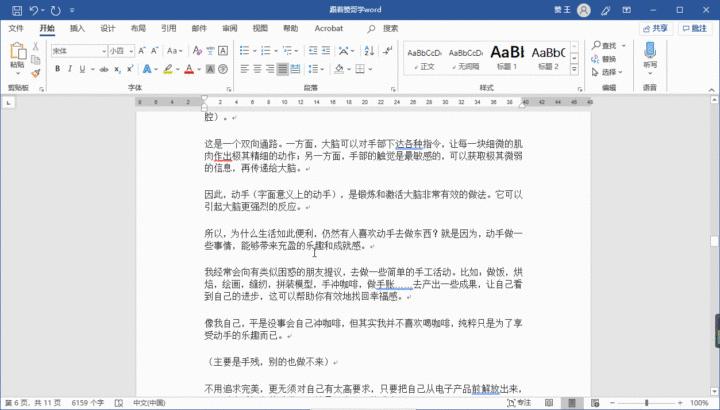Click the Comments button

(695, 28)
